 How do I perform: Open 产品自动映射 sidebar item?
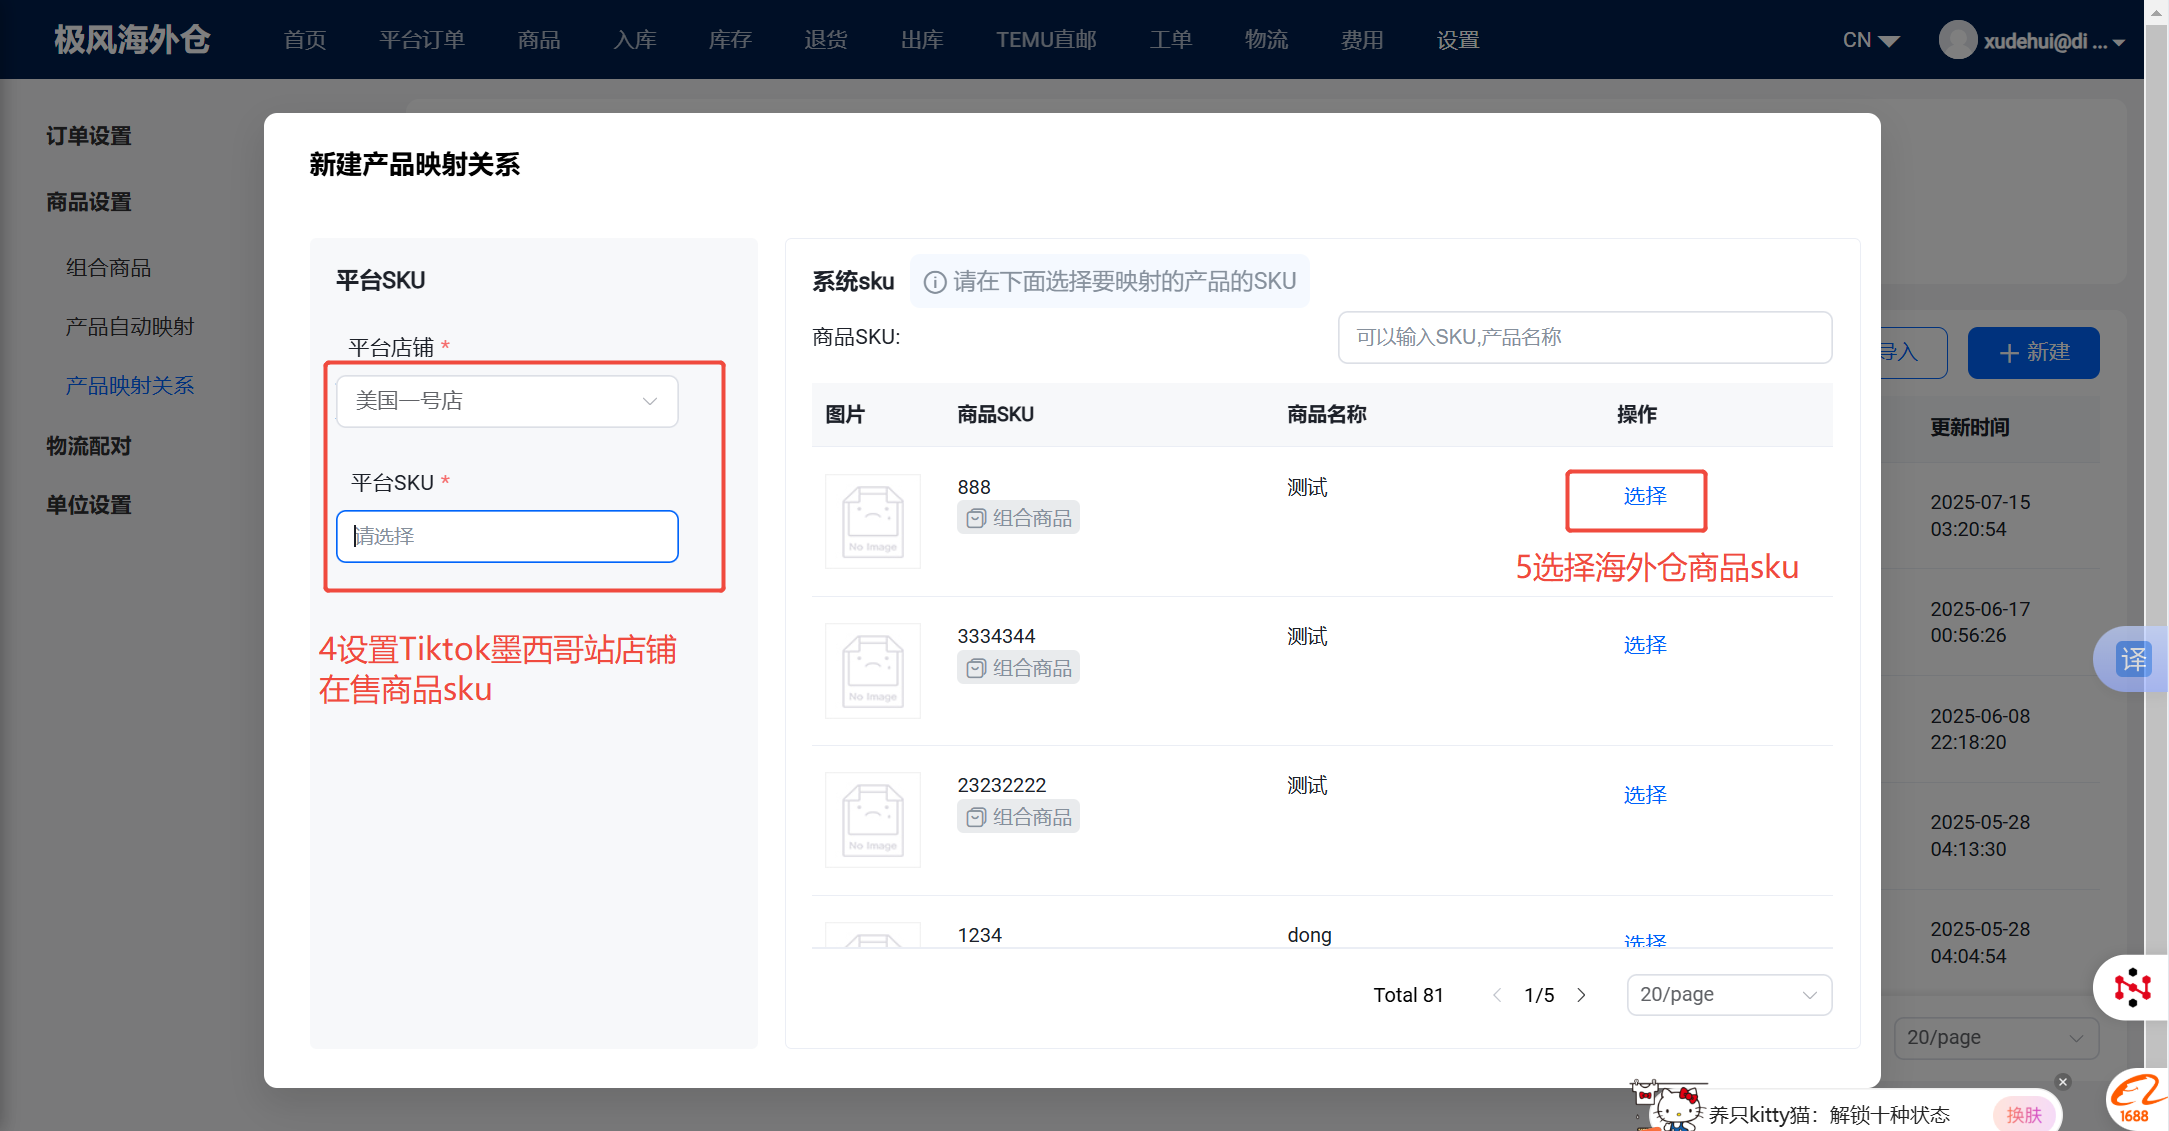tap(130, 327)
